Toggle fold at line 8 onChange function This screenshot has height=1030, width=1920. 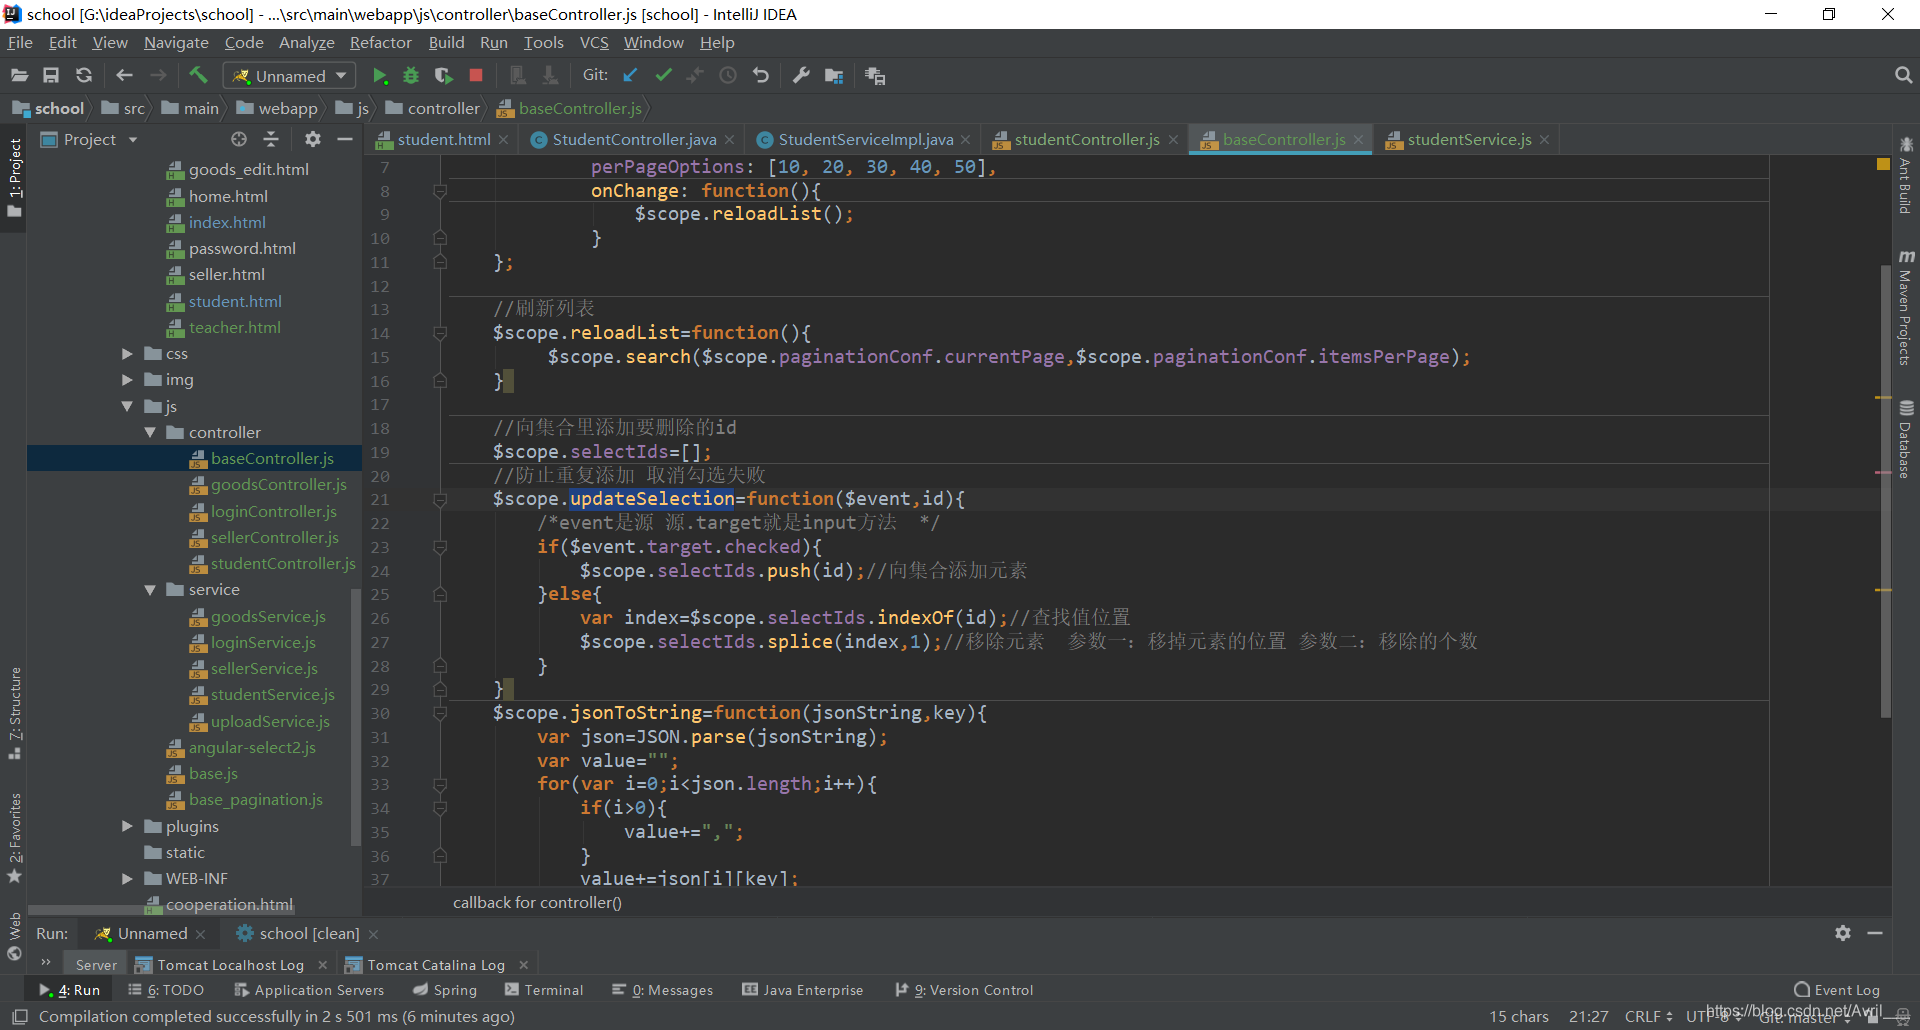[x=439, y=191]
